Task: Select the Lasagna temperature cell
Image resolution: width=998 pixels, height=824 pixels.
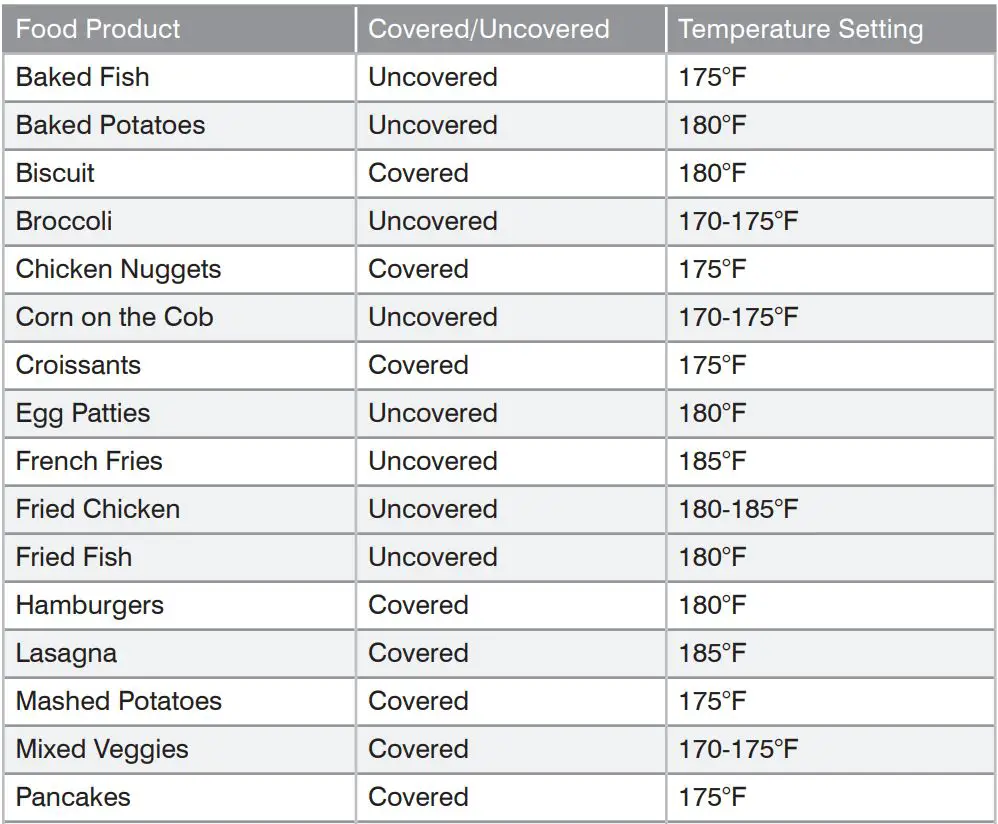Action: tap(713, 653)
